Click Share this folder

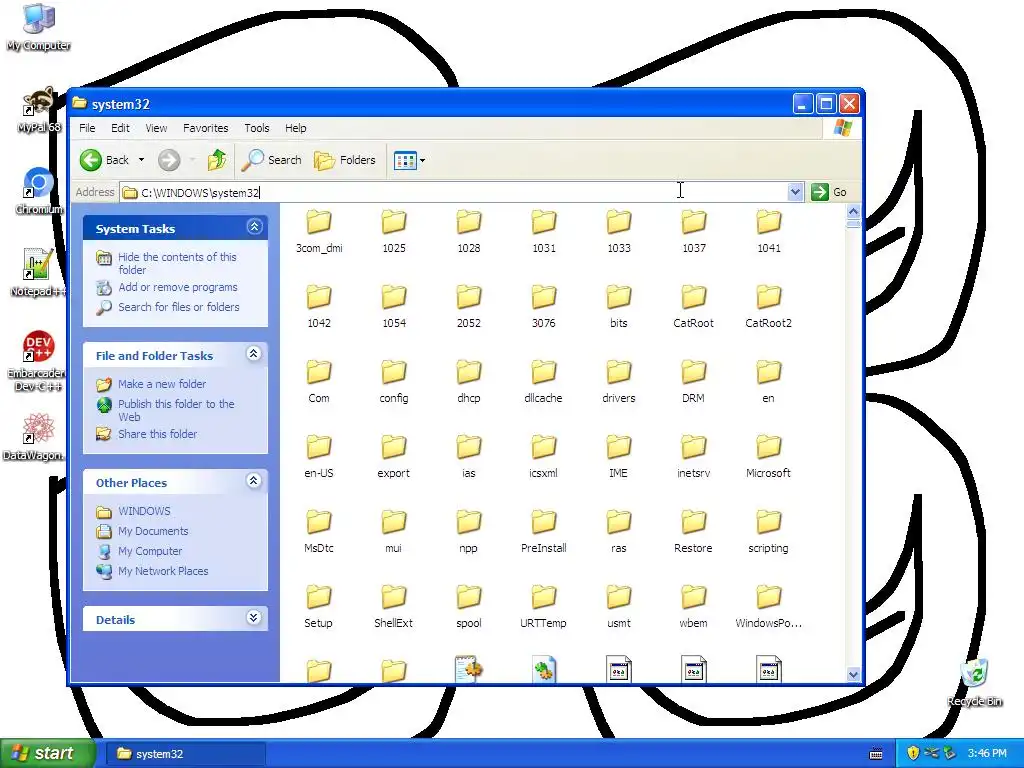point(157,434)
